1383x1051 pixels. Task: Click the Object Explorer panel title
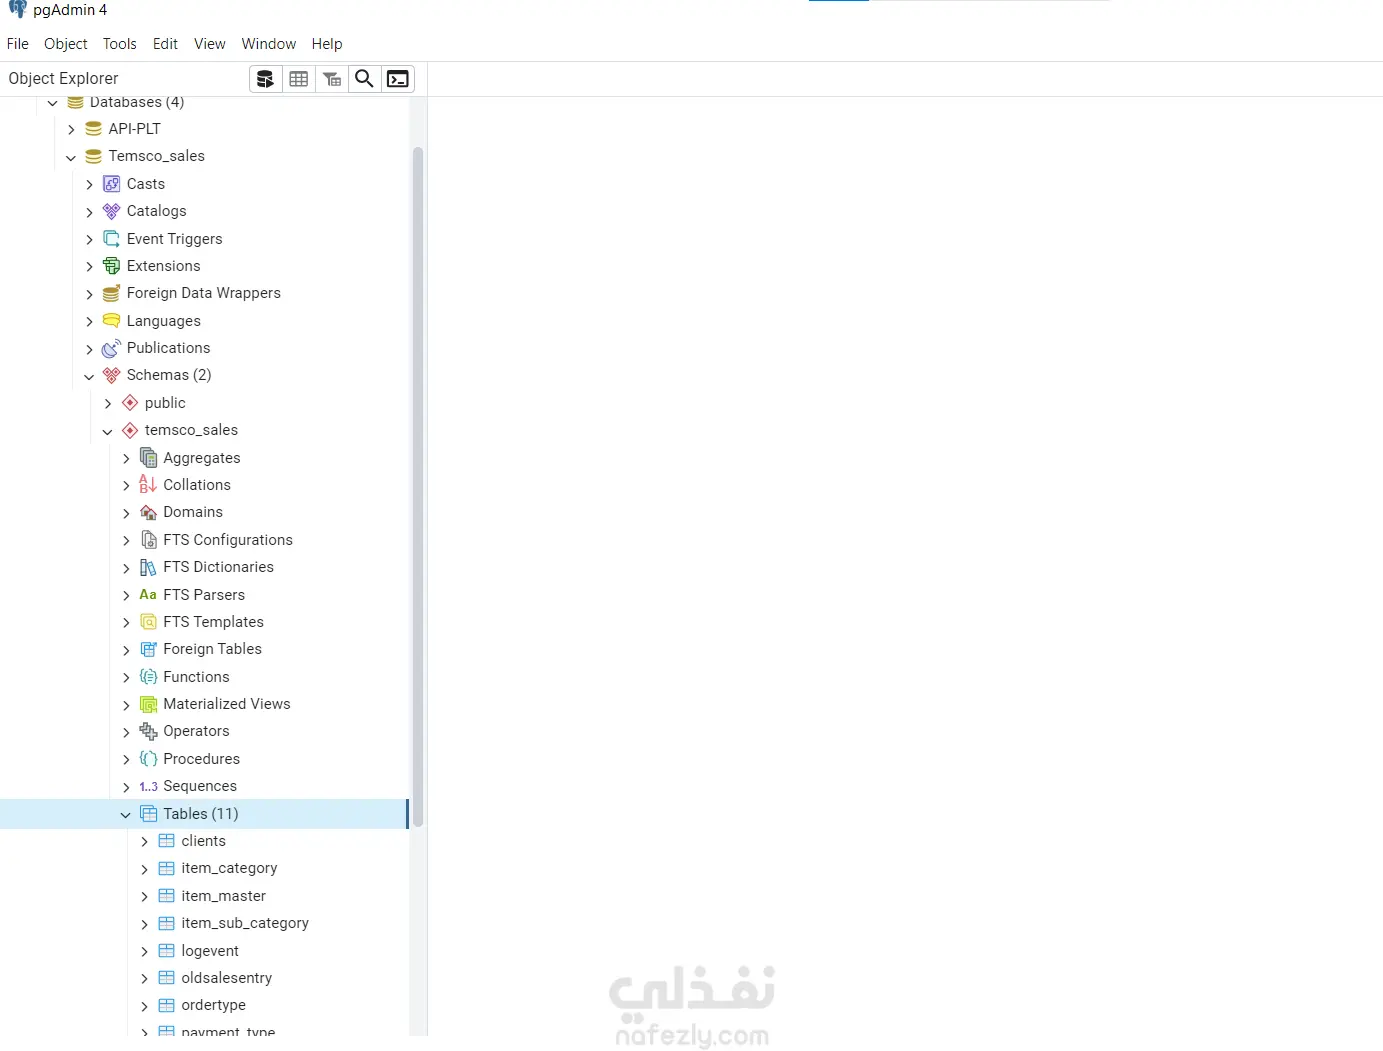point(63,78)
